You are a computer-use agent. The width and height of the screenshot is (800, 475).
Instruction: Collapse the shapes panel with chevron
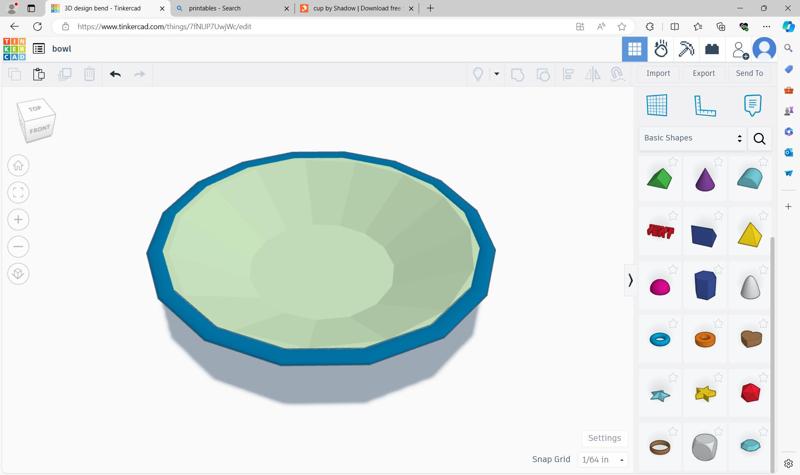[630, 281]
